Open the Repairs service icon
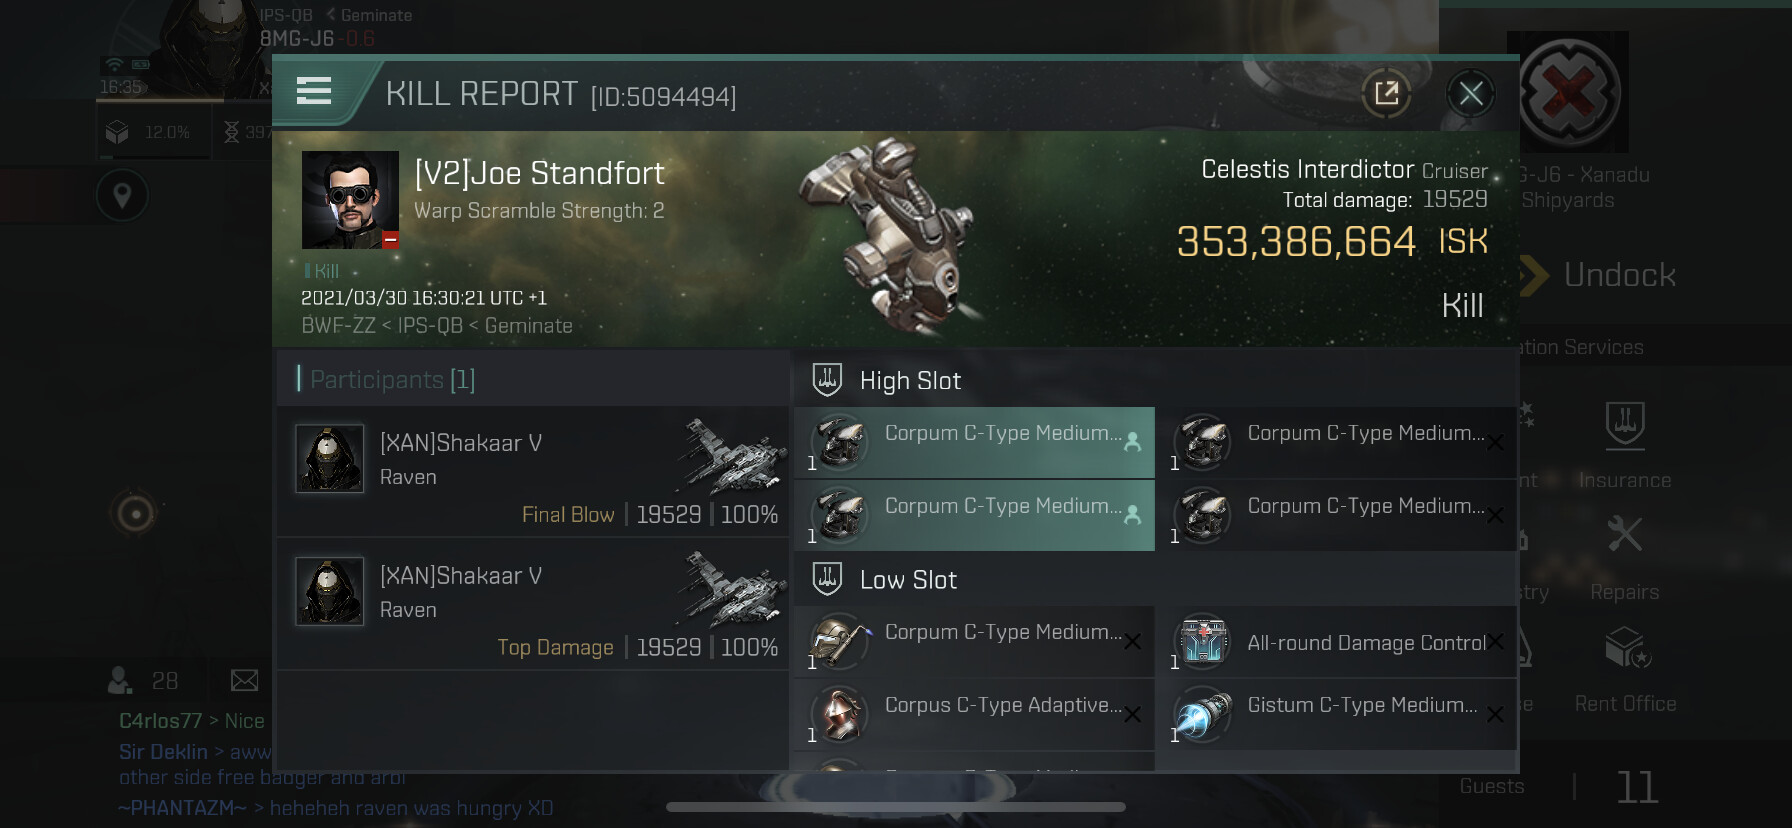 point(1624,535)
